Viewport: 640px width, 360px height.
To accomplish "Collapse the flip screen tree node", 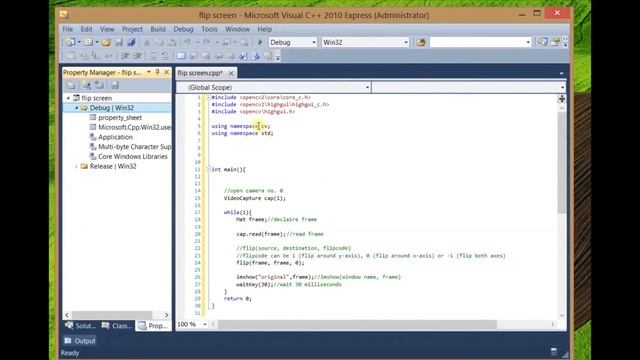I will pyautogui.click(x=68, y=98).
